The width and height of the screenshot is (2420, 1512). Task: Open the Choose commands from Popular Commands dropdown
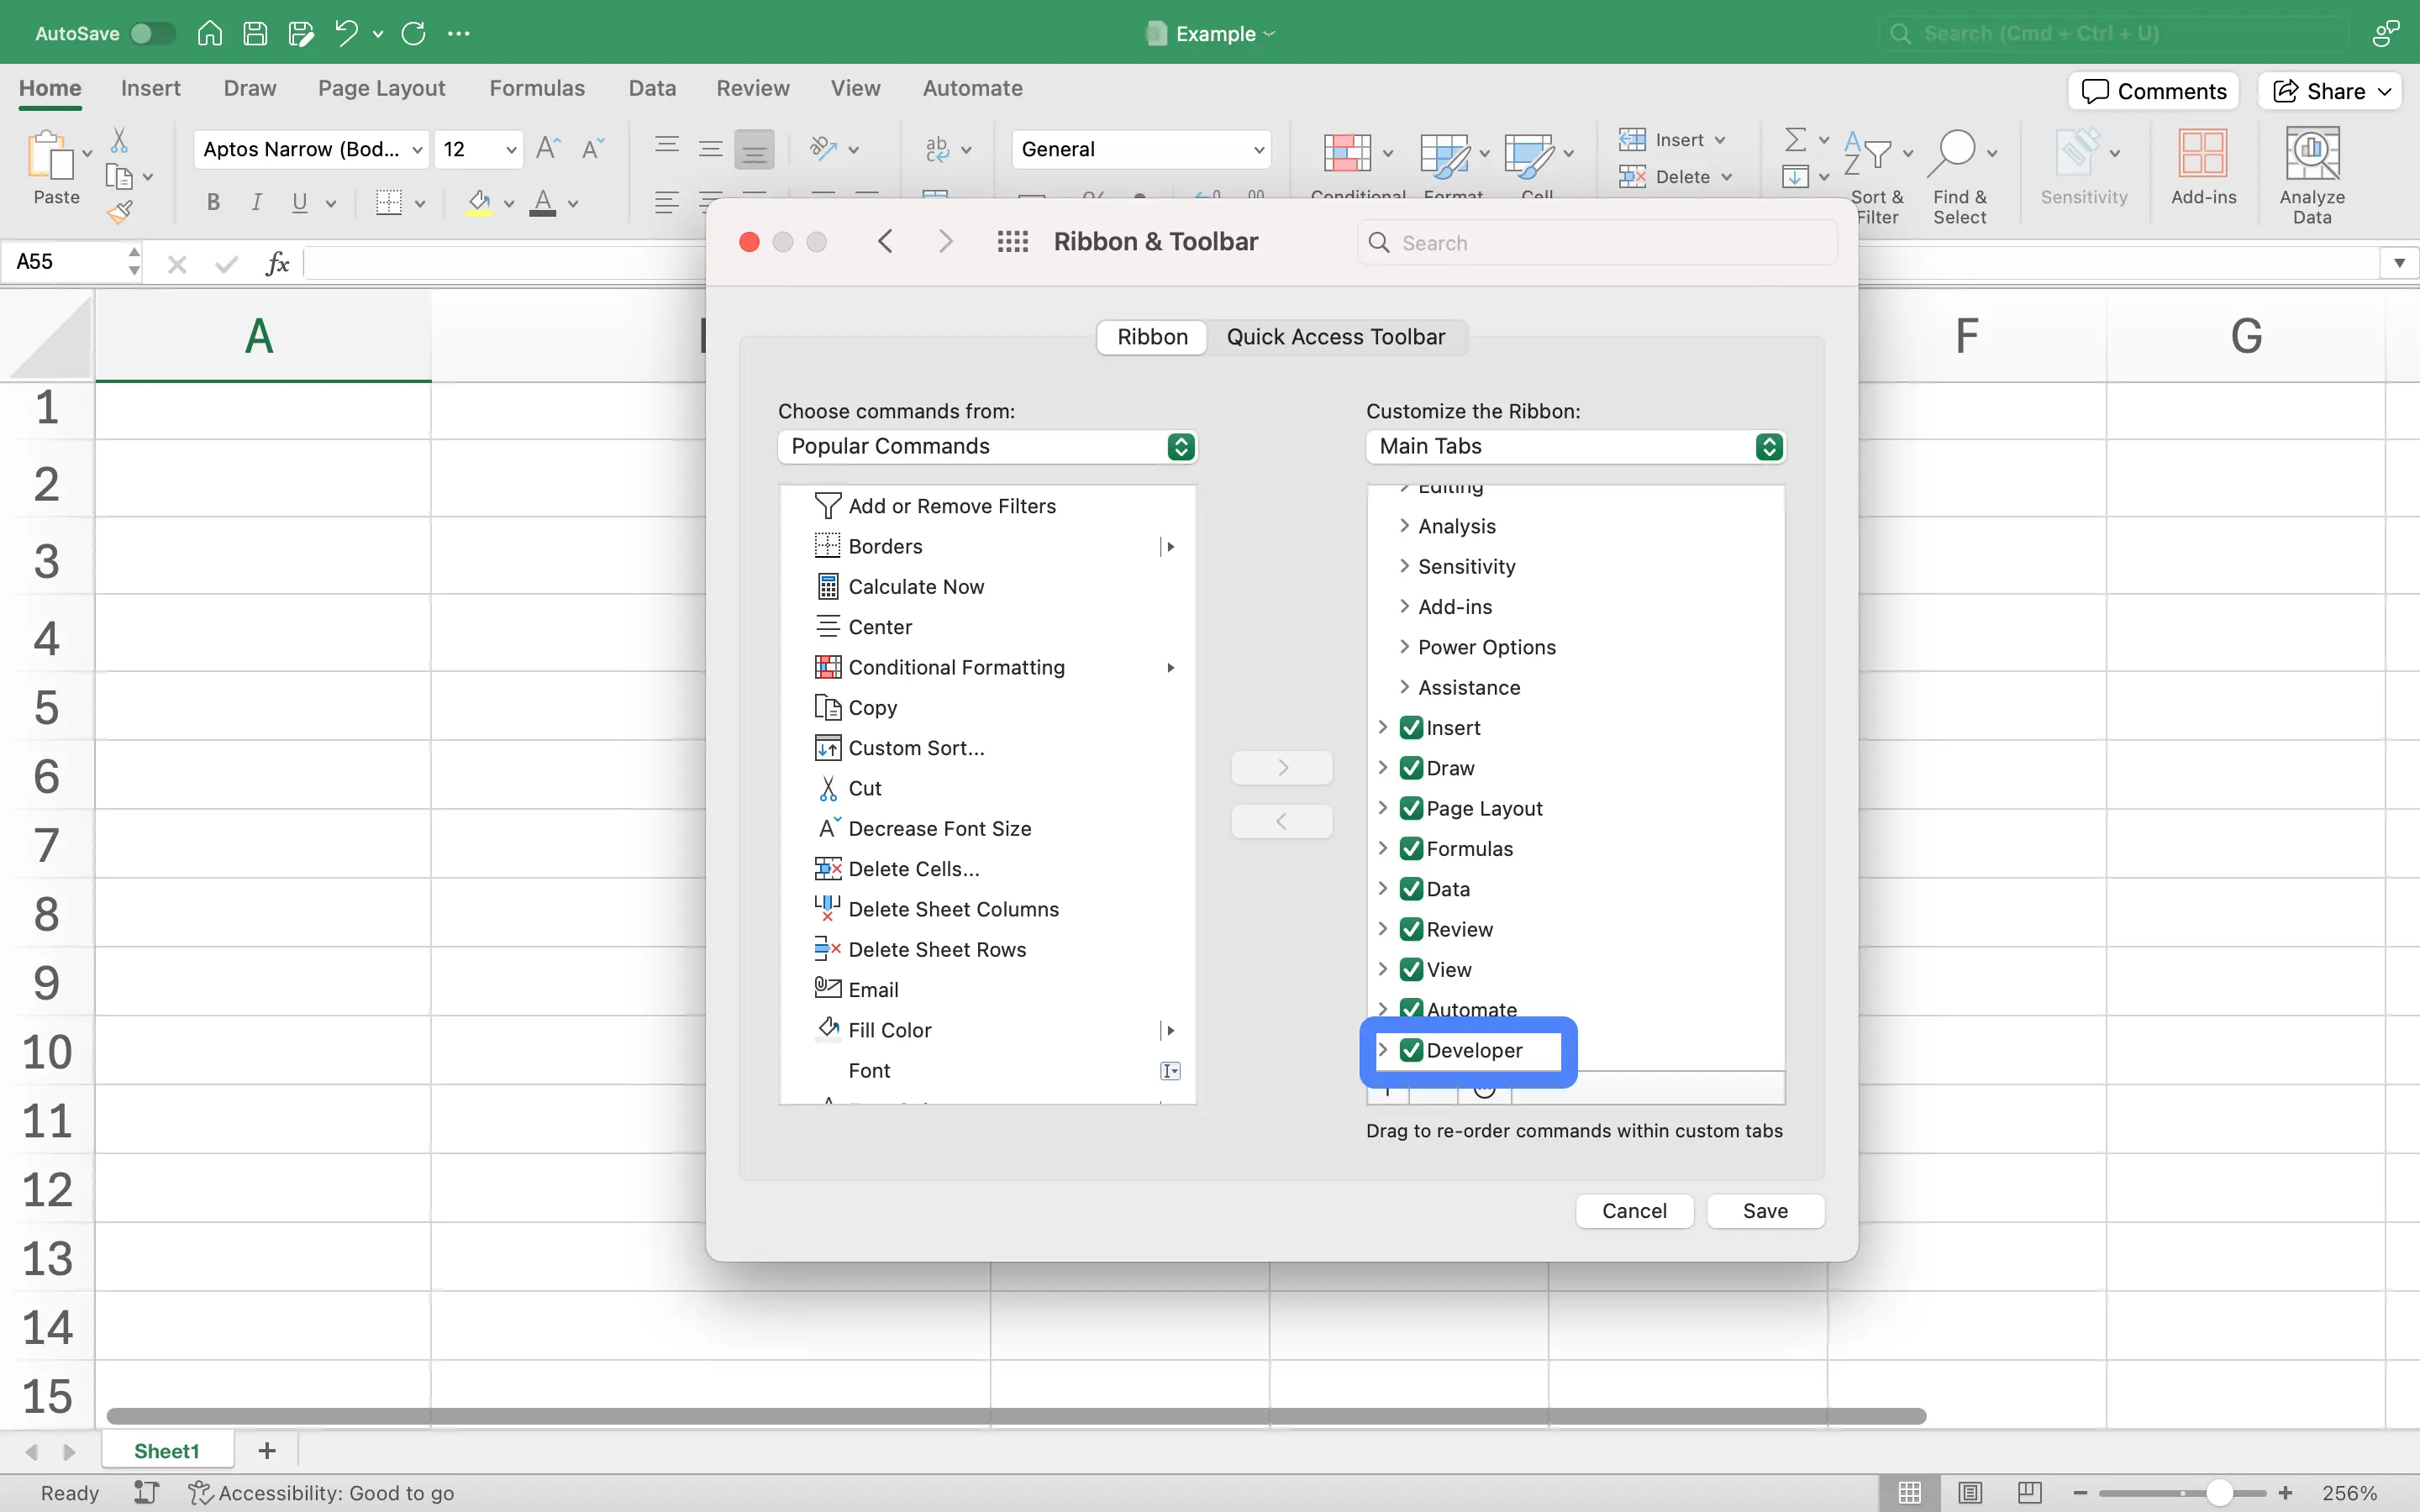(x=987, y=446)
